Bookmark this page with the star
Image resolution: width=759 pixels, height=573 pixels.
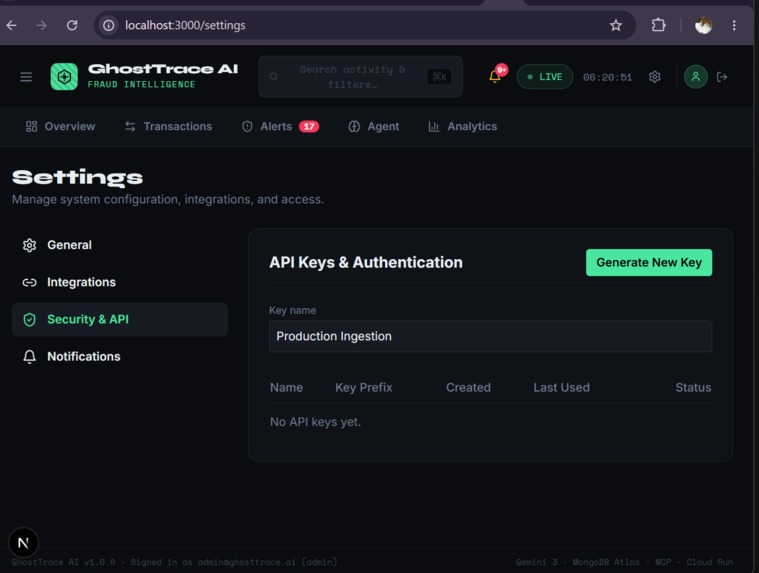coord(615,25)
